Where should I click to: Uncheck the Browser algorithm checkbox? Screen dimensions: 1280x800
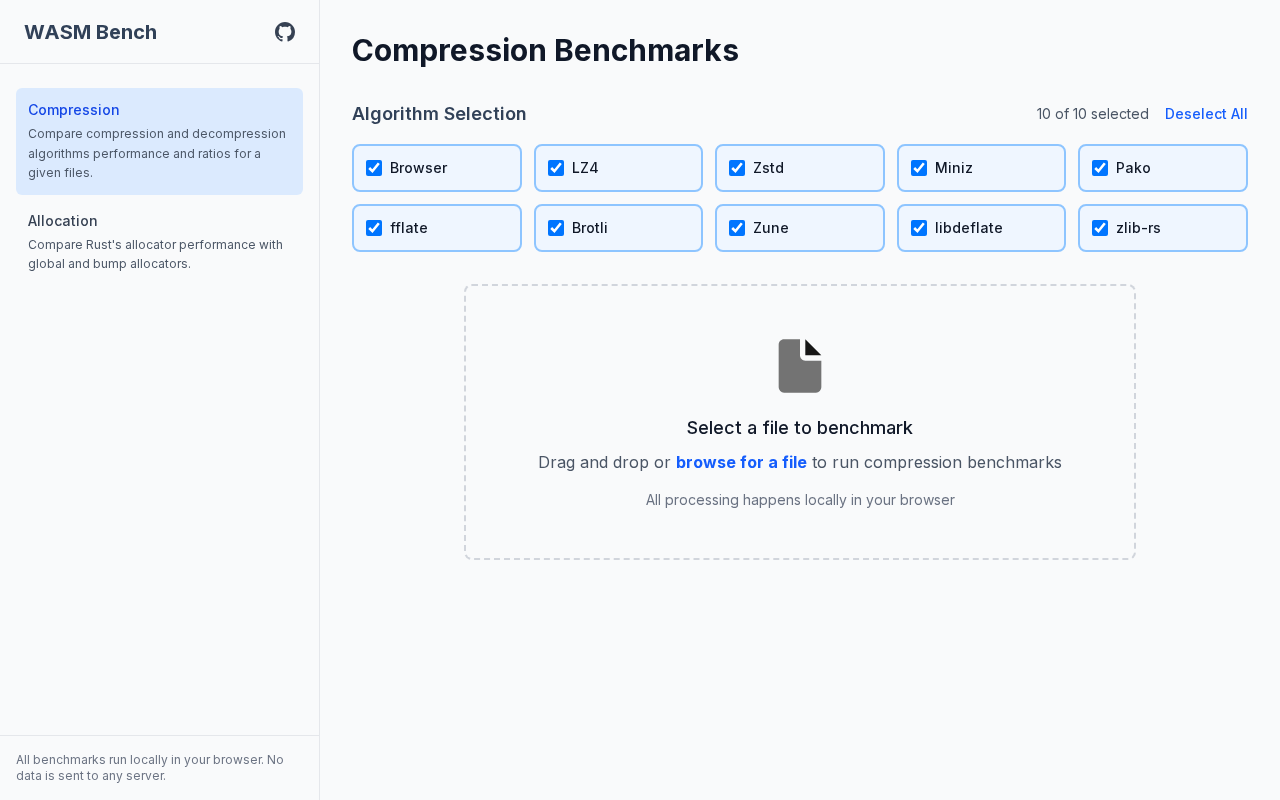374,168
